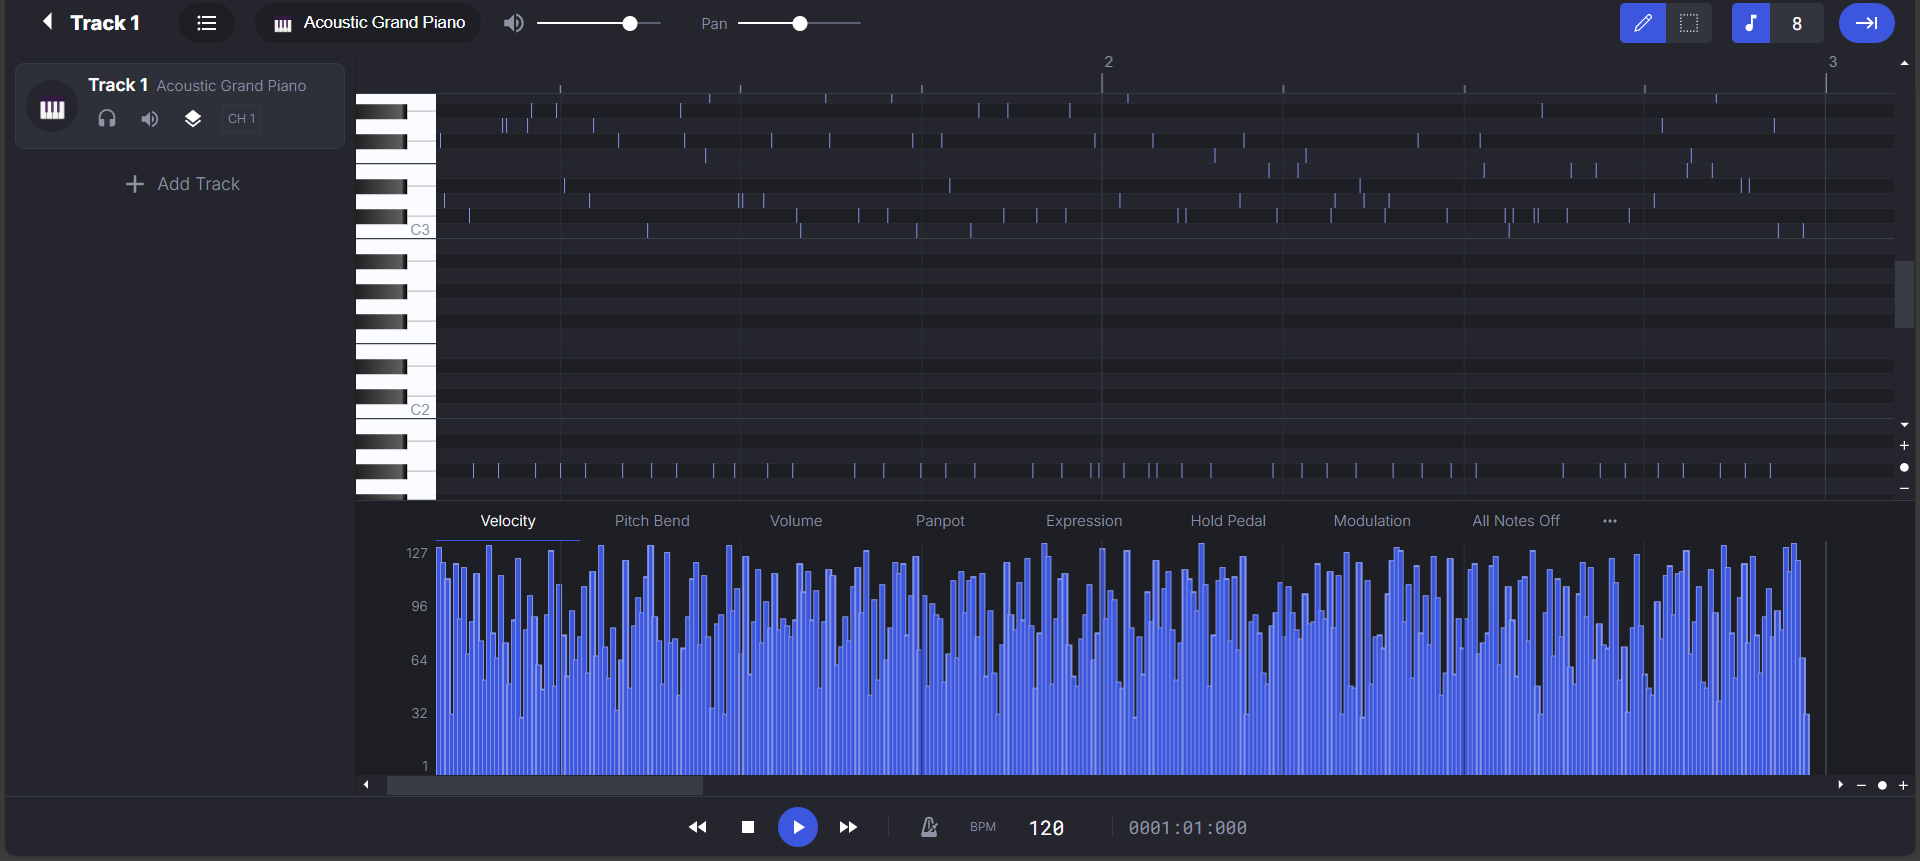Solo Track 1 with headphone icon
The image size is (1920, 861).
click(107, 119)
